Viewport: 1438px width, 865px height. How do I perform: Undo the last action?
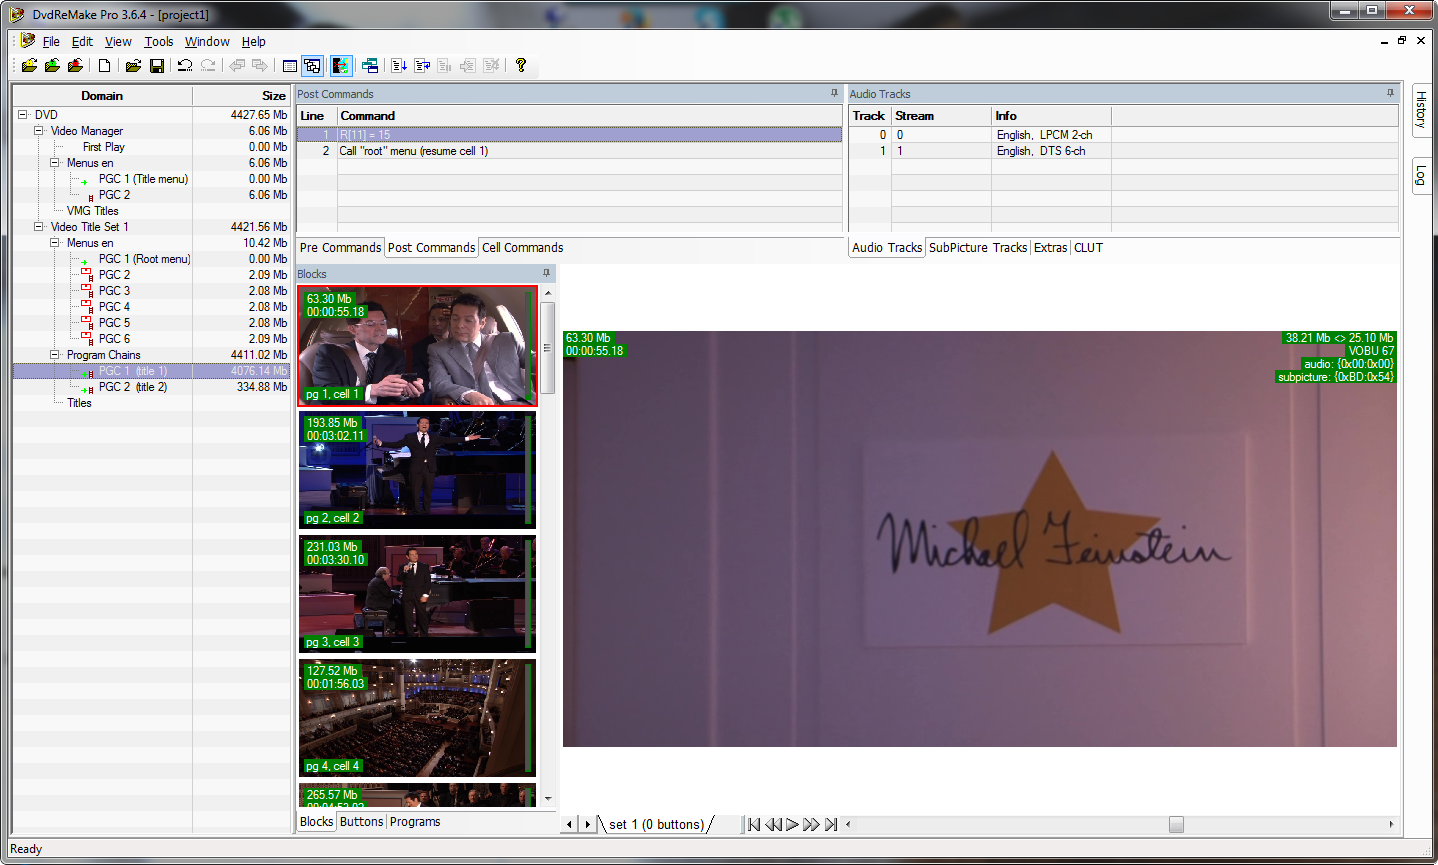[x=185, y=65]
